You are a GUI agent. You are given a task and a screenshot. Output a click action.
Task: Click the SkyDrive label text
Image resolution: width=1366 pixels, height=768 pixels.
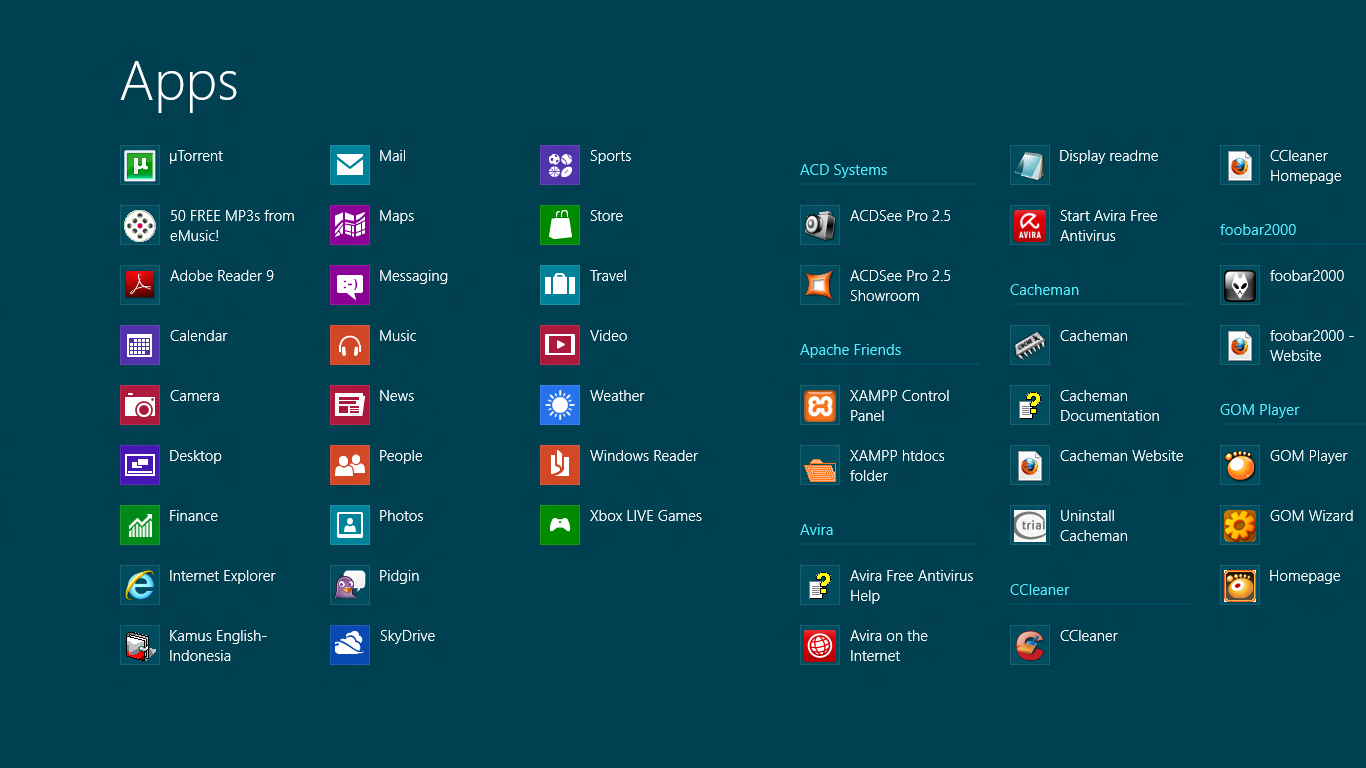coord(407,636)
